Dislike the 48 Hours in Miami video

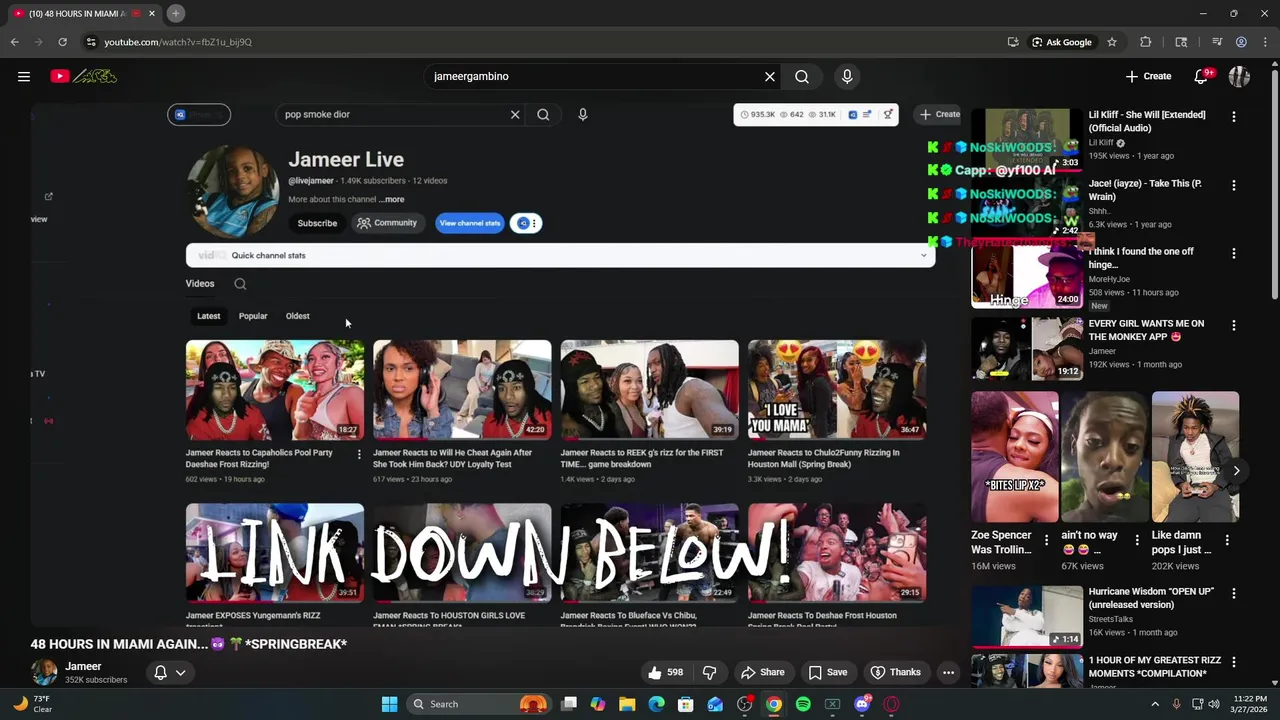coord(710,672)
